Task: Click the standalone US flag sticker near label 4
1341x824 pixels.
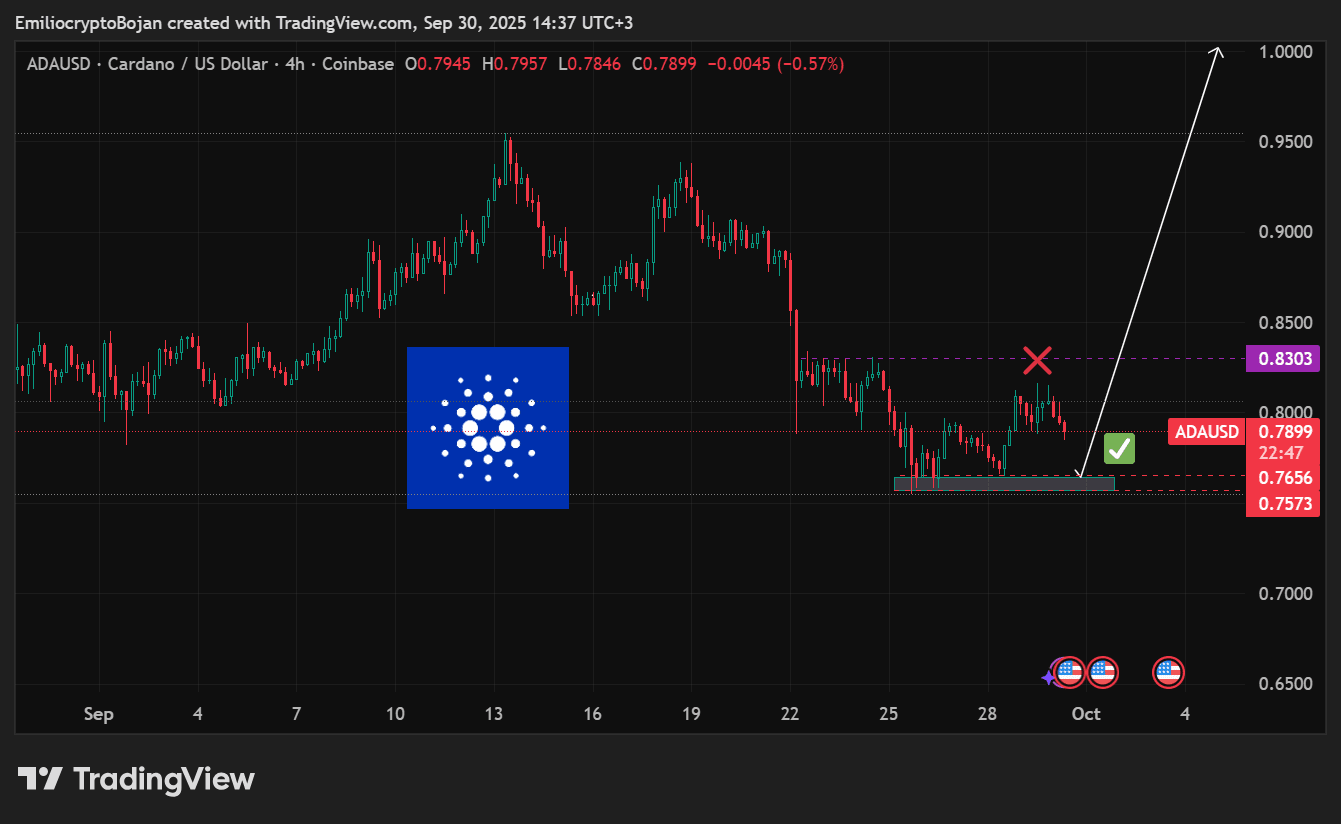Action: 1170,673
